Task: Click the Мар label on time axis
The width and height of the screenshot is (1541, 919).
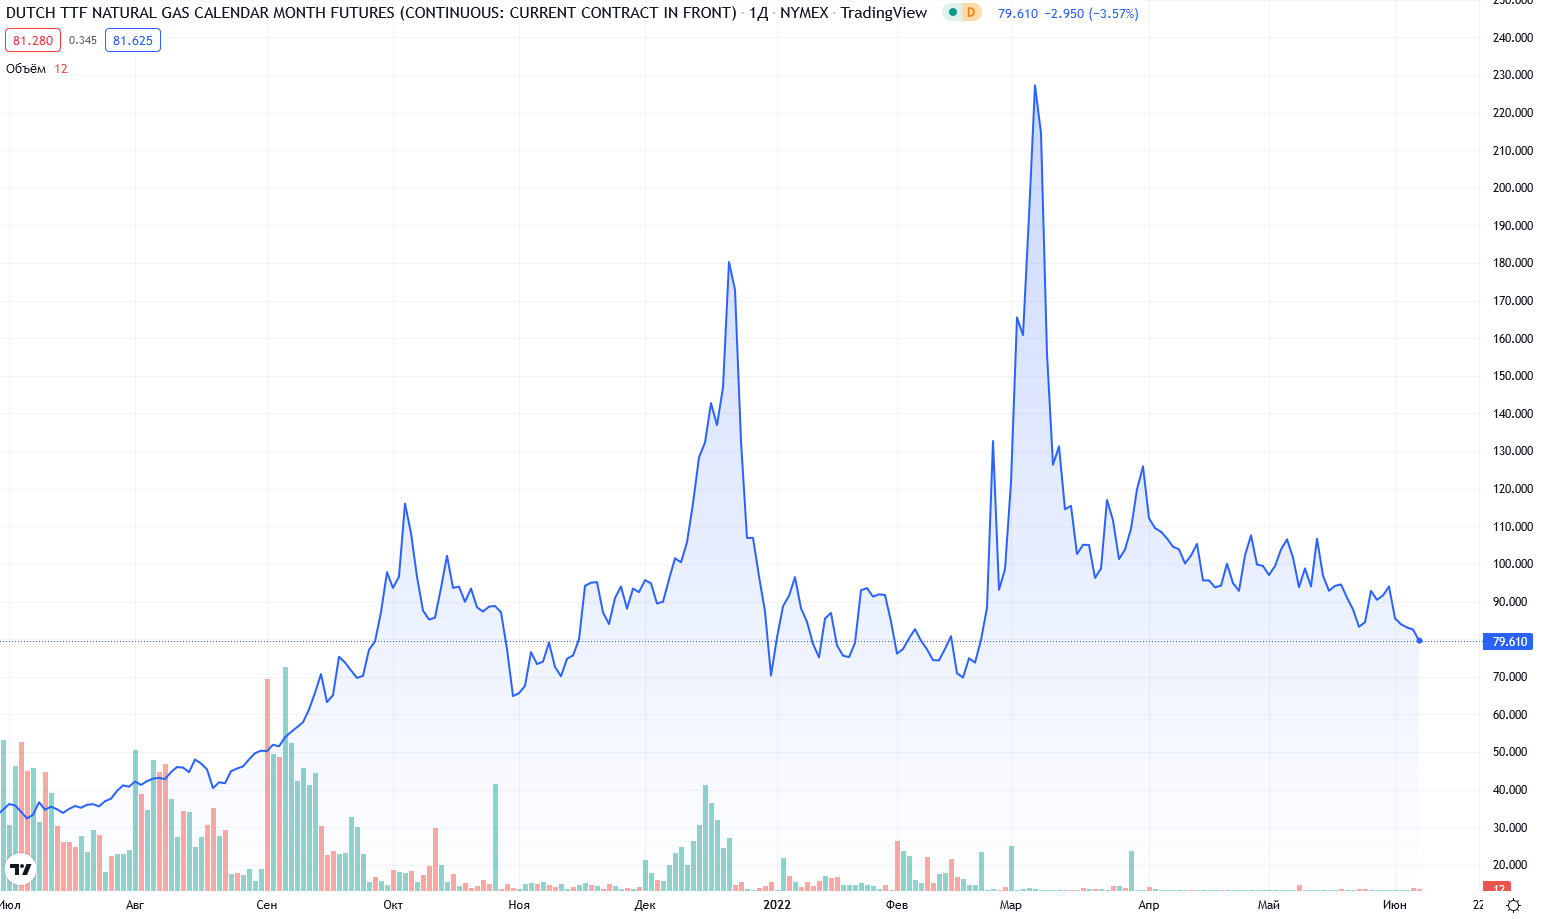Action: (1010, 905)
